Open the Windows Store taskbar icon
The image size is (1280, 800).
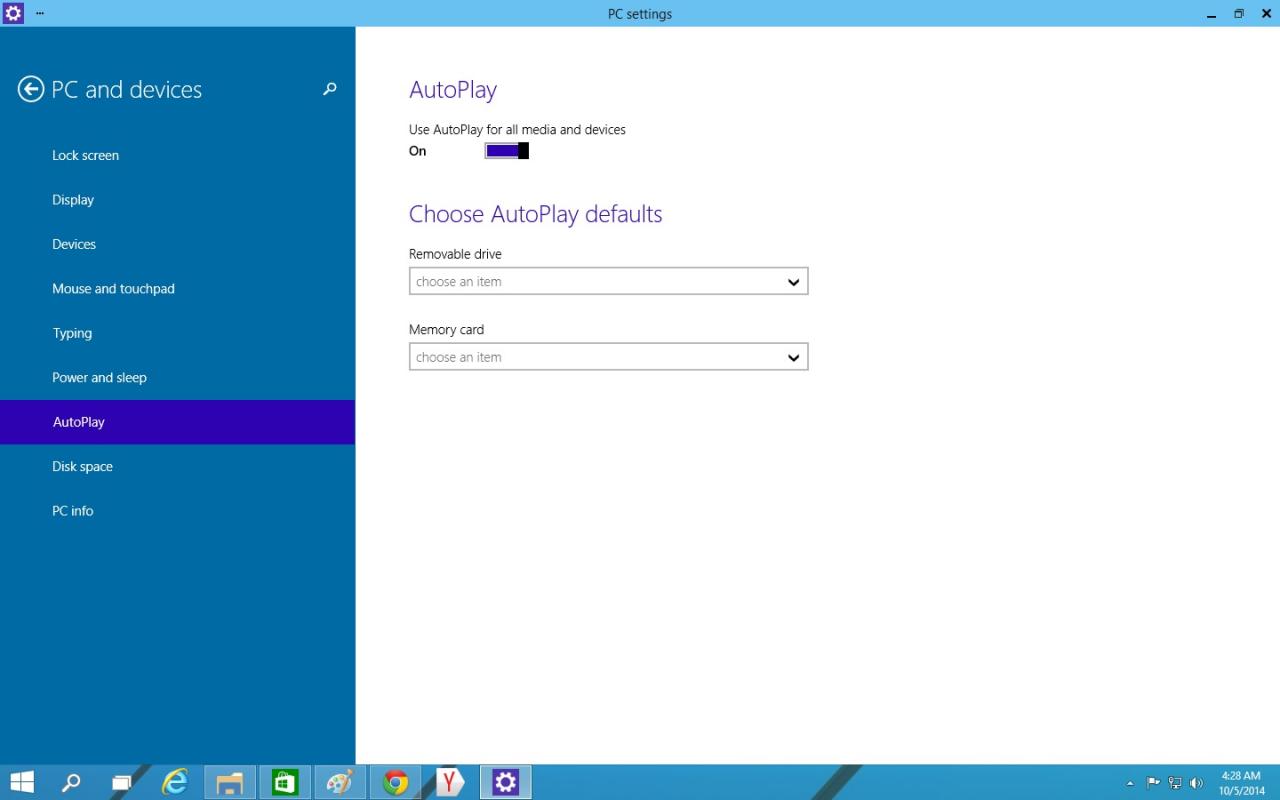pos(285,782)
